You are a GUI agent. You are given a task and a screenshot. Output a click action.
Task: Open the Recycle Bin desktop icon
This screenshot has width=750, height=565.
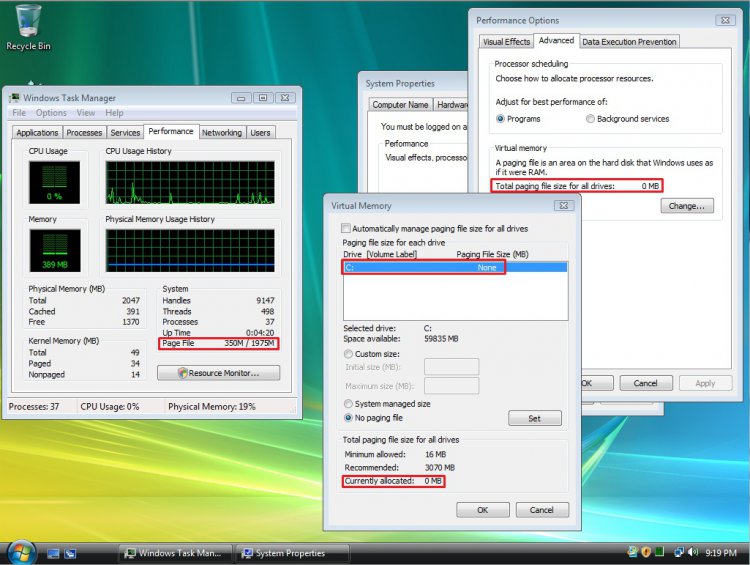click(x=28, y=27)
